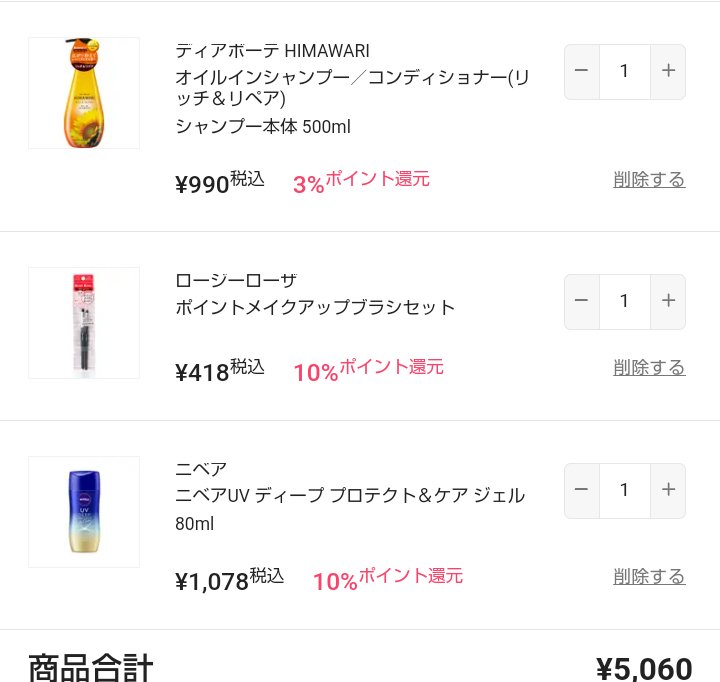Open Rosy Rosa brush set thumbnail
The width and height of the screenshot is (720, 682).
click(84, 323)
